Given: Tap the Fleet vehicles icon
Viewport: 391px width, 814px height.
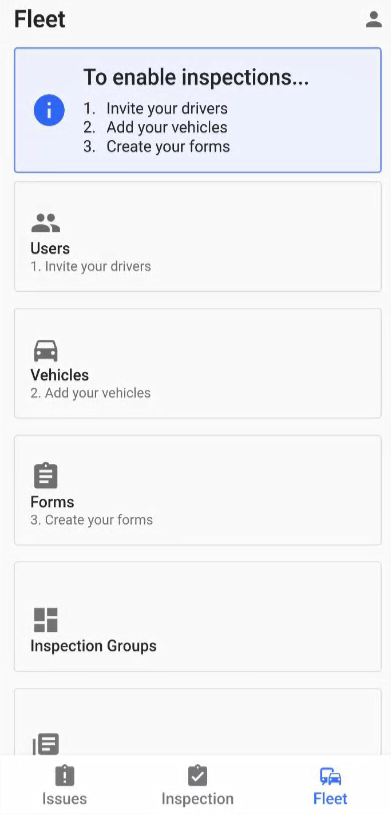Looking at the screenshot, I should click(x=330, y=777).
